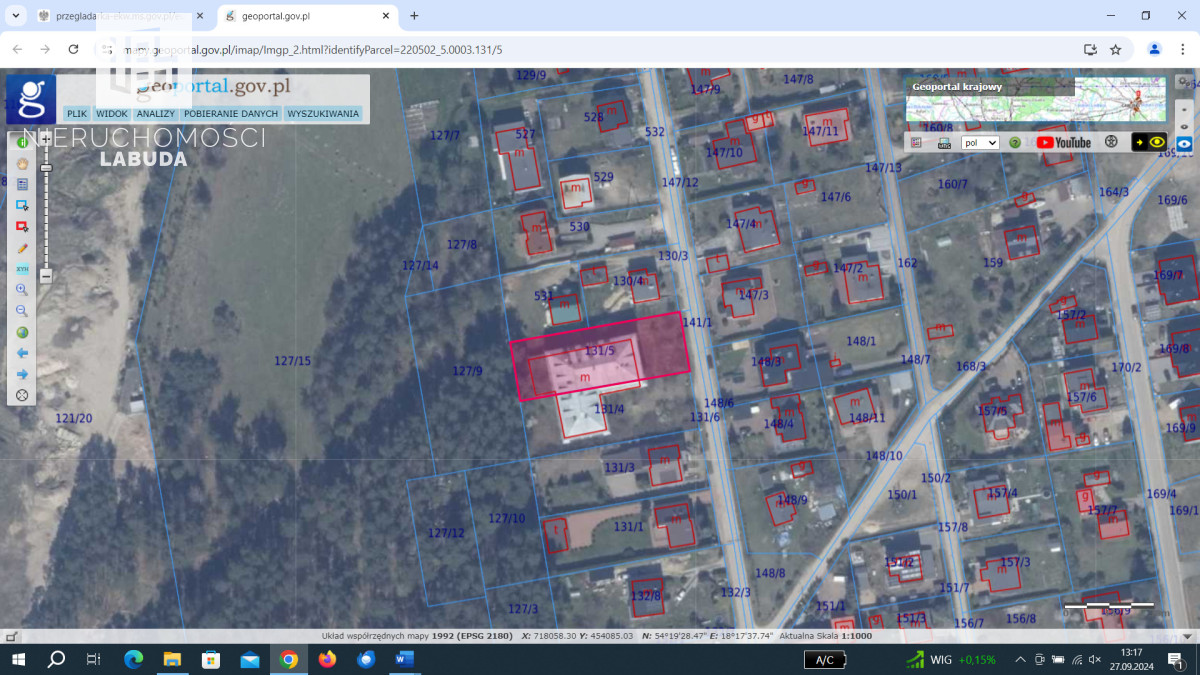Click the highlighted parcel 131/5

(600, 356)
